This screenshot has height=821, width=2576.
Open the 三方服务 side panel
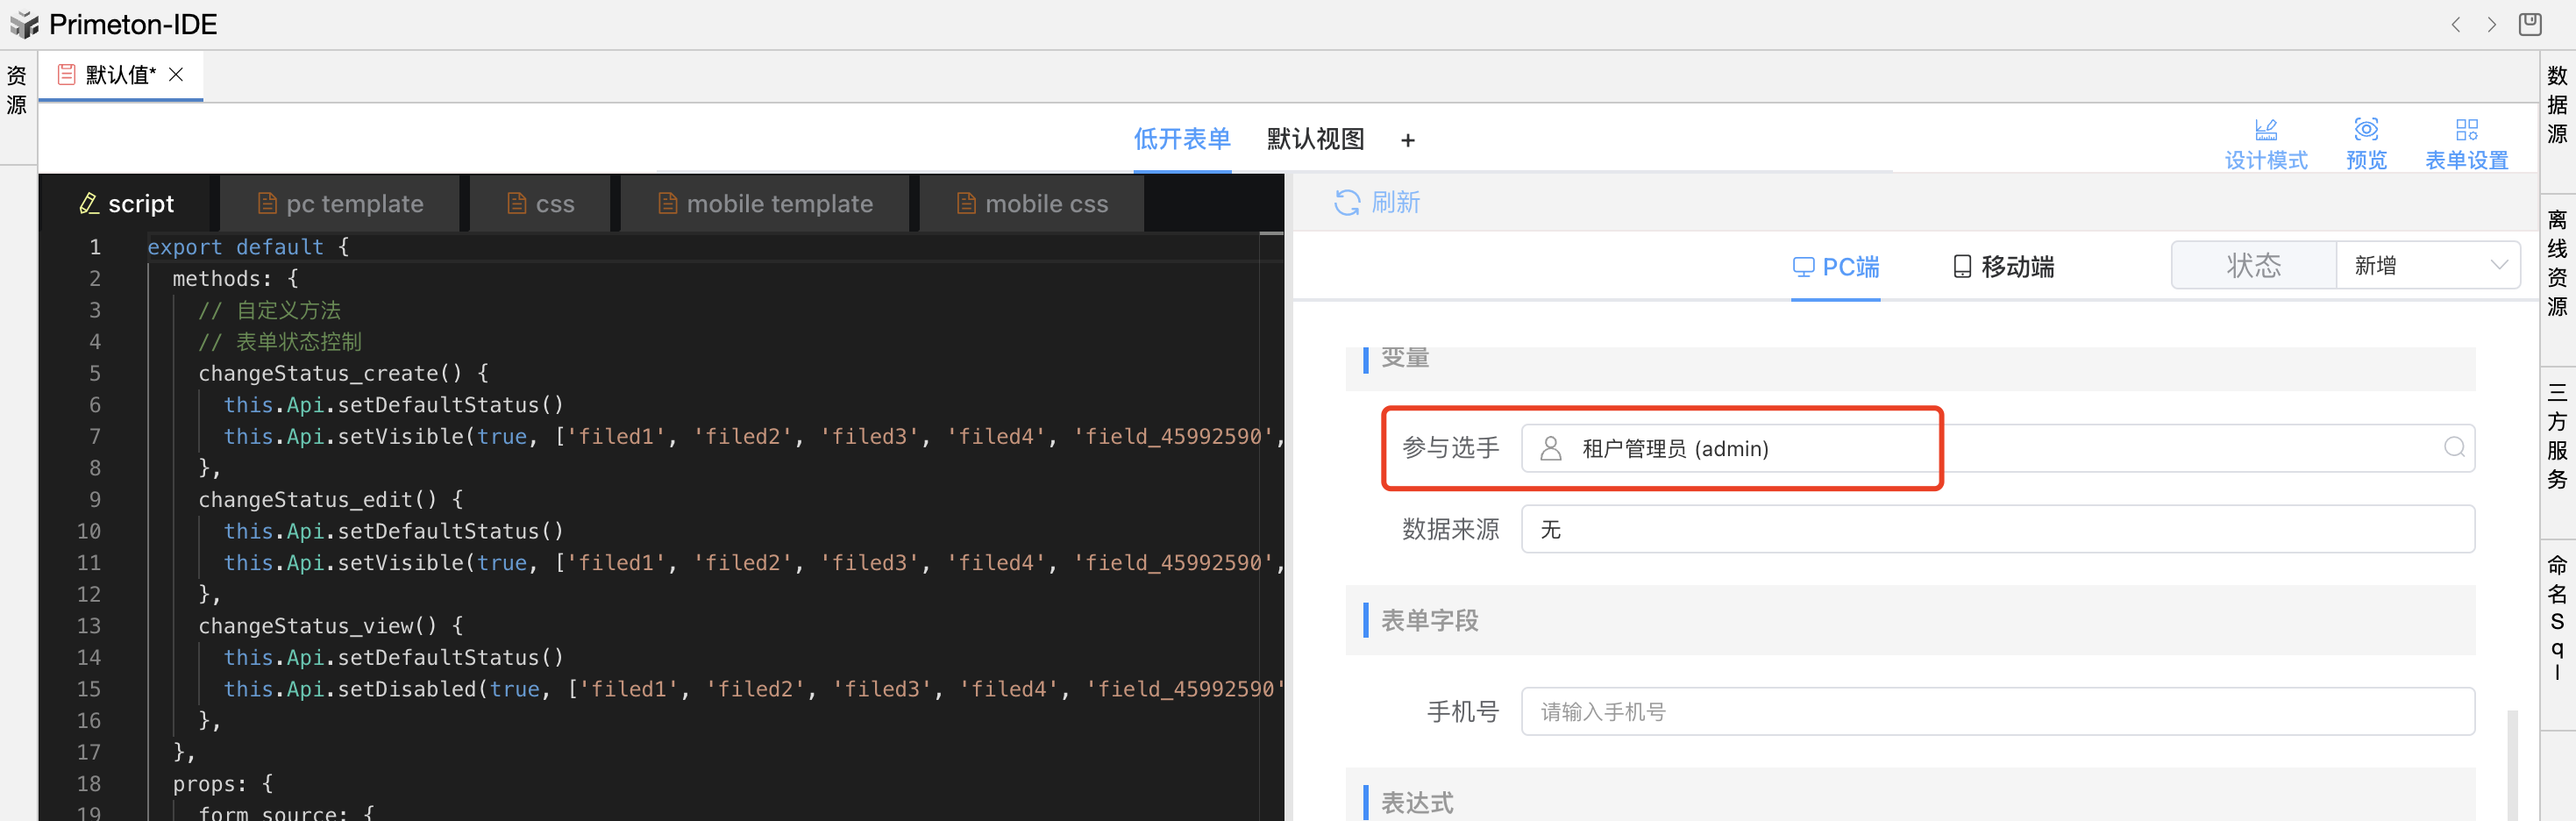pos(2557,436)
